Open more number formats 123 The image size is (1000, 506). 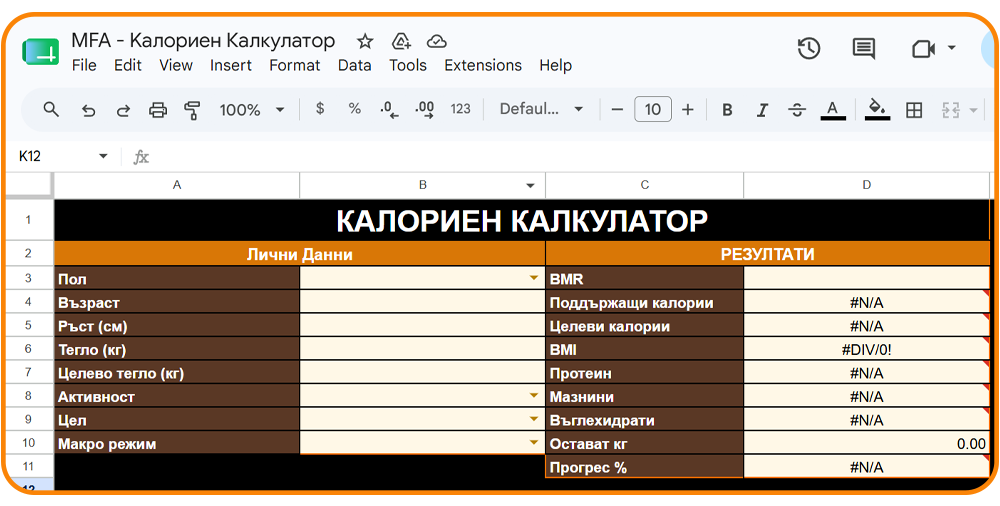[x=460, y=109]
